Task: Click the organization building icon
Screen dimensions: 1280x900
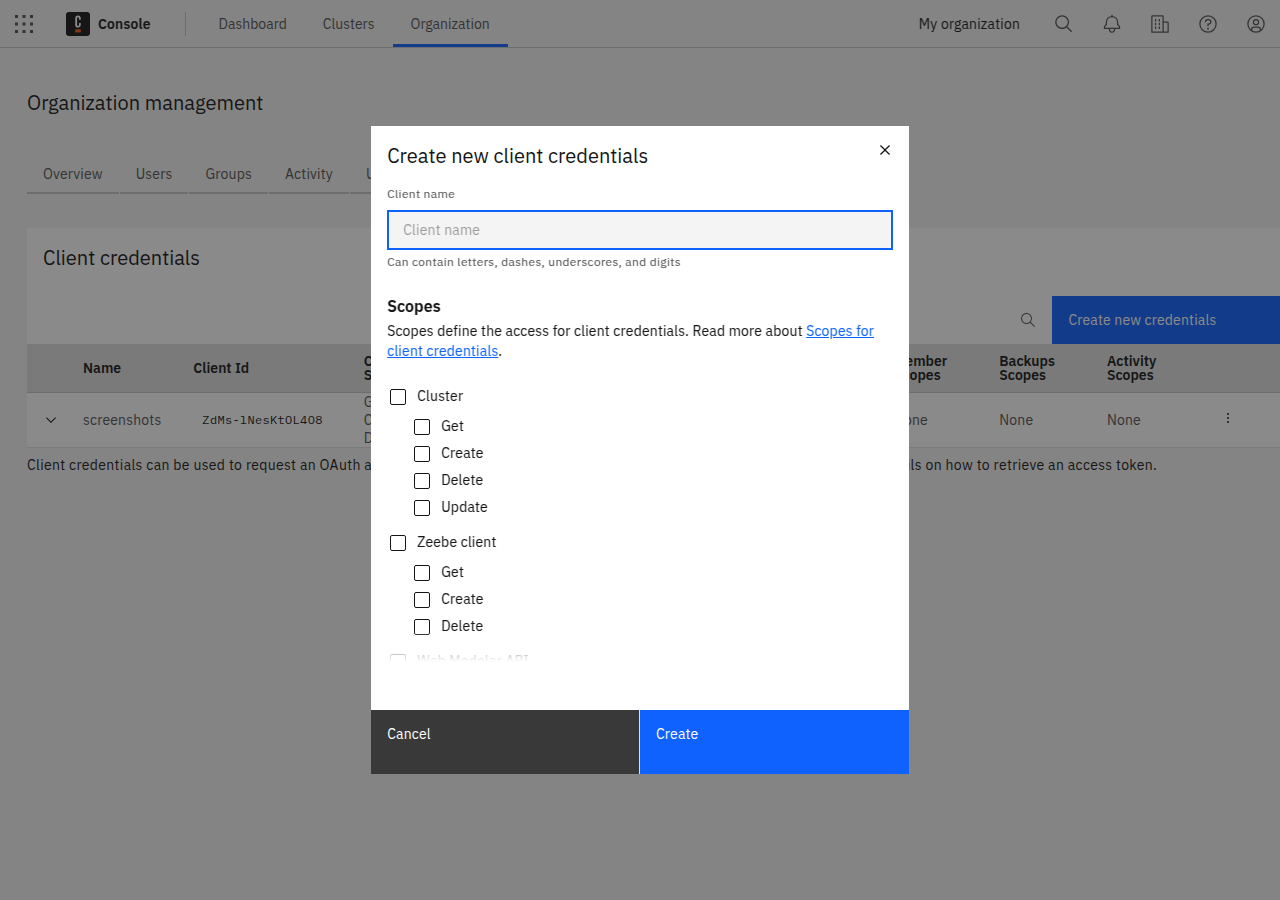Action: (1159, 24)
